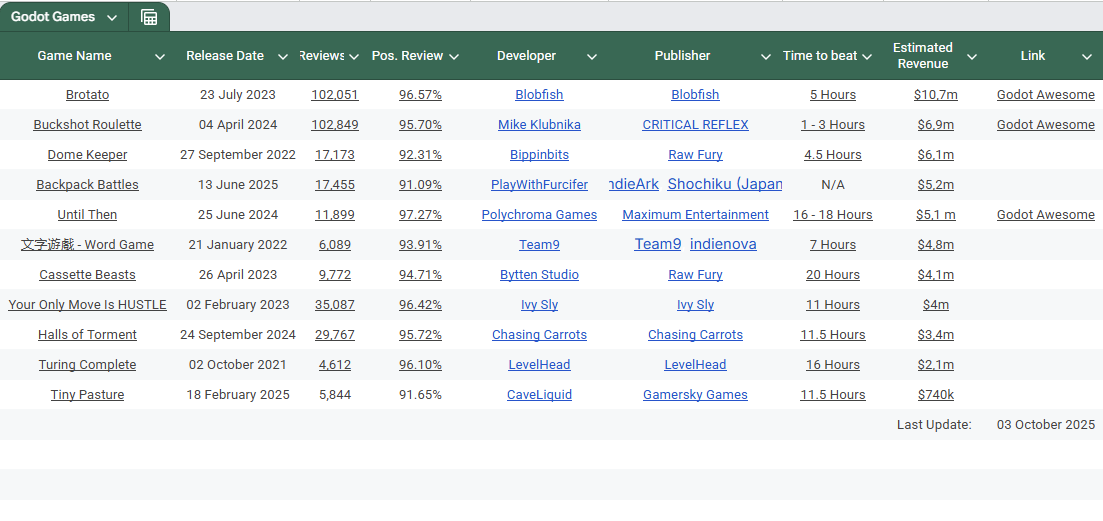Image resolution: width=1103 pixels, height=521 pixels.
Task: Open Estimated Revenue column dropdown
Action: pos(972,57)
